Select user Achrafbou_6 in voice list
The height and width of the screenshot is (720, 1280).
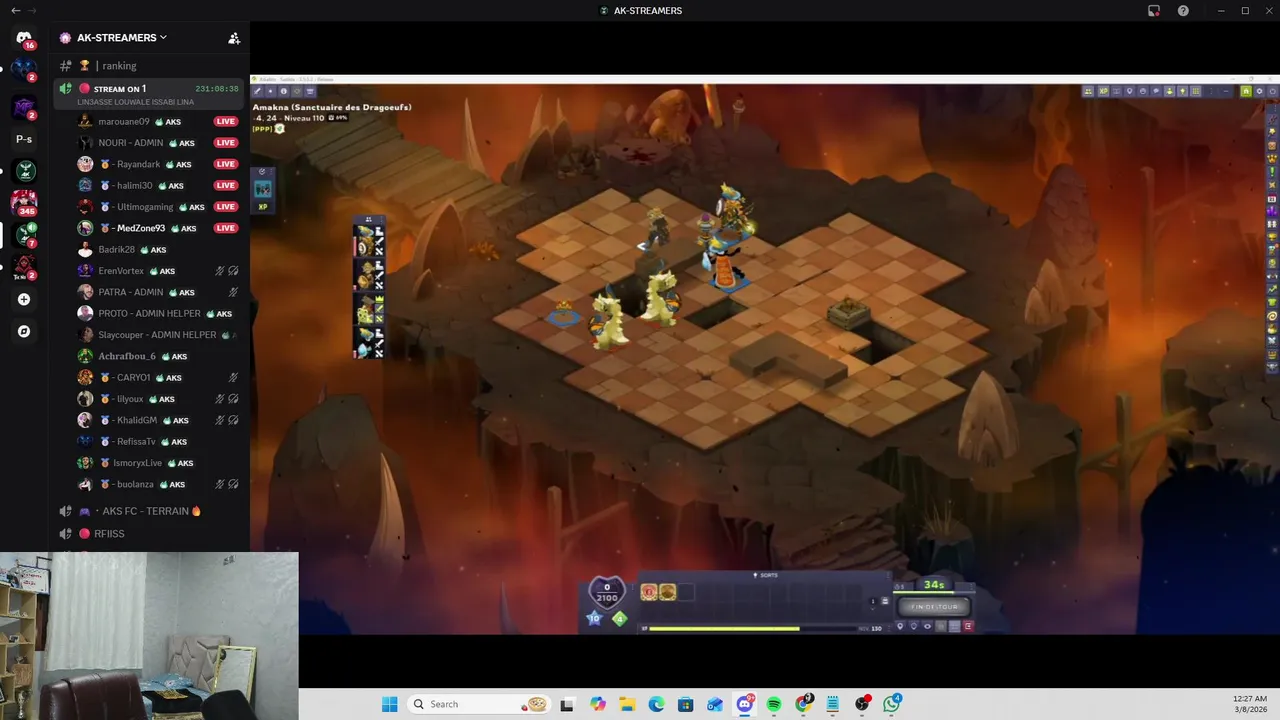click(160, 356)
